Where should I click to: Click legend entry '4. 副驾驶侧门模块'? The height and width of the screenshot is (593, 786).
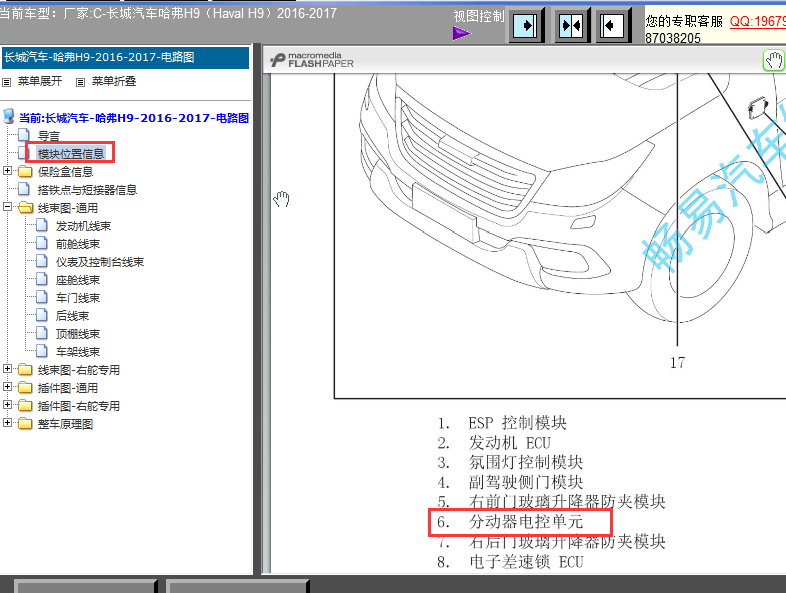(x=510, y=482)
